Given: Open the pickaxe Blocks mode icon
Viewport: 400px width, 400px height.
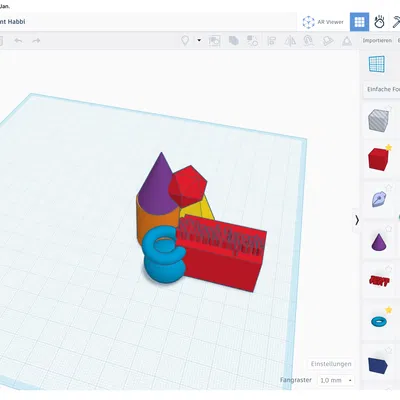Looking at the screenshot, I should point(396,22).
